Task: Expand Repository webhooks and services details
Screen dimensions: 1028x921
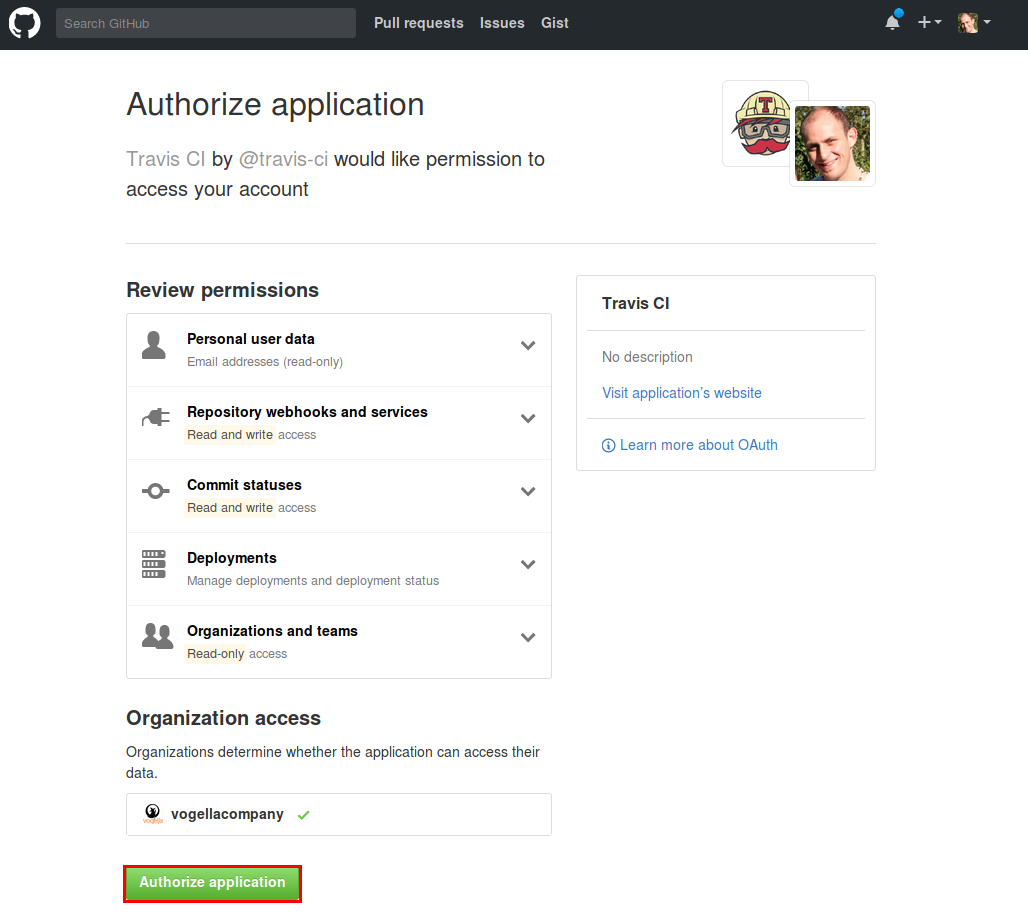Action: click(x=528, y=419)
